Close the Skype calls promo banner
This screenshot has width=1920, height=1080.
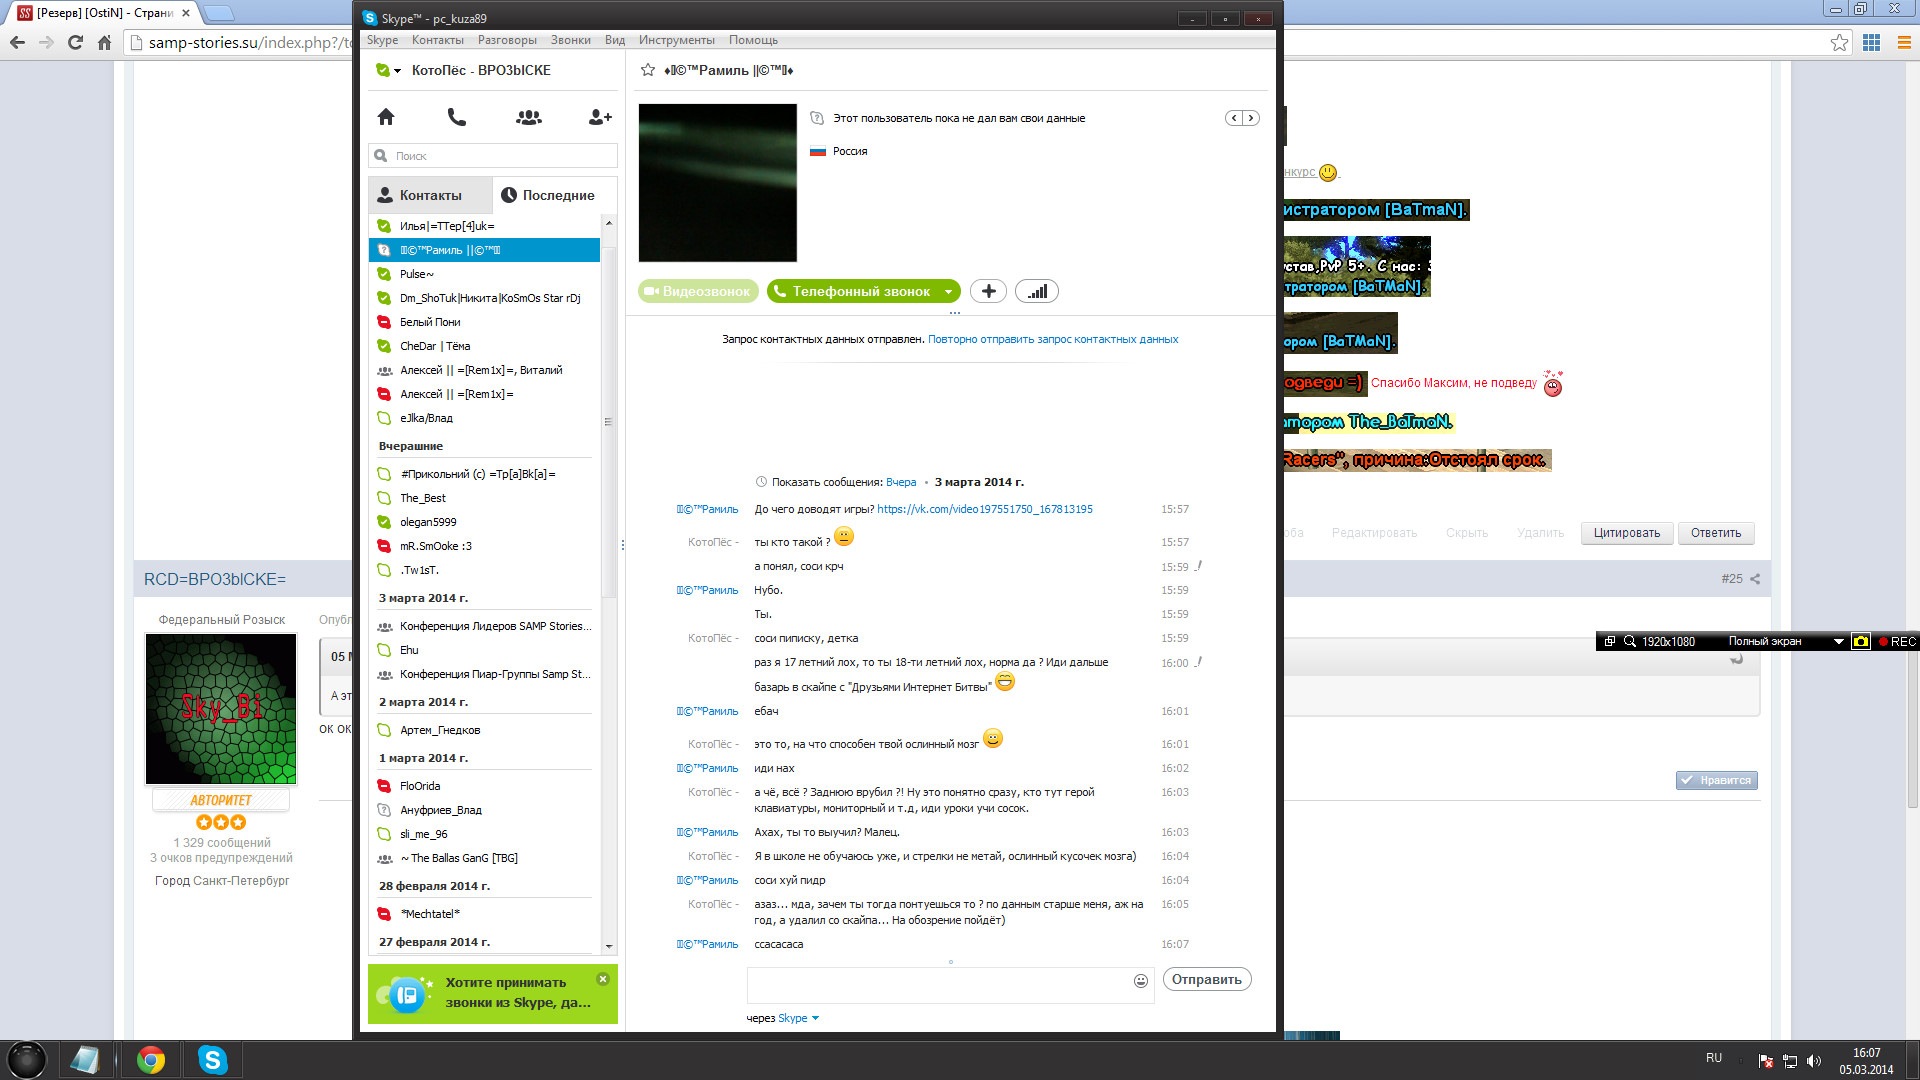603,979
